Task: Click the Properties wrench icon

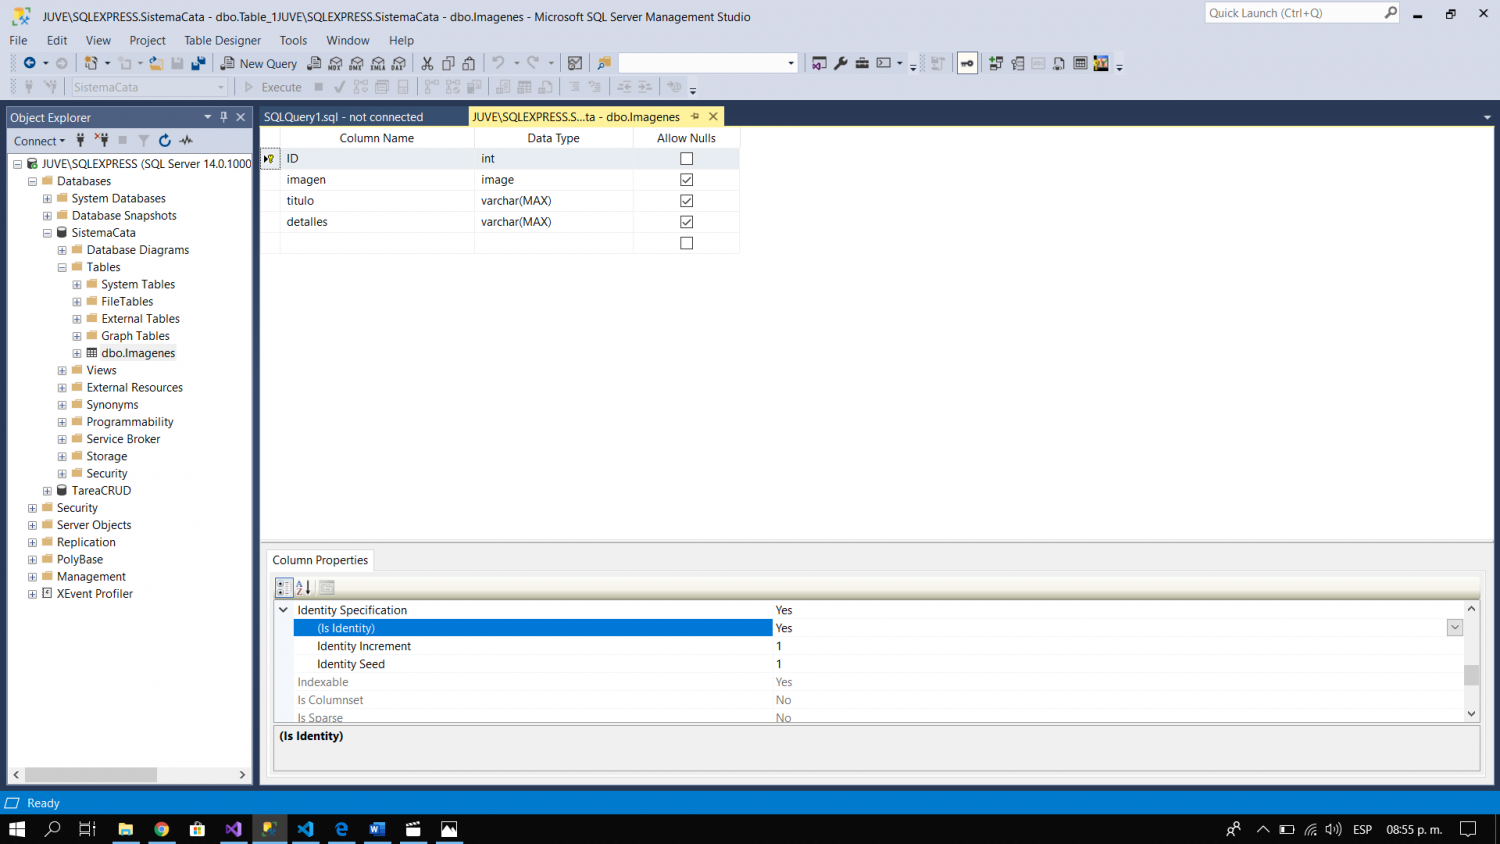Action: click(840, 63)
